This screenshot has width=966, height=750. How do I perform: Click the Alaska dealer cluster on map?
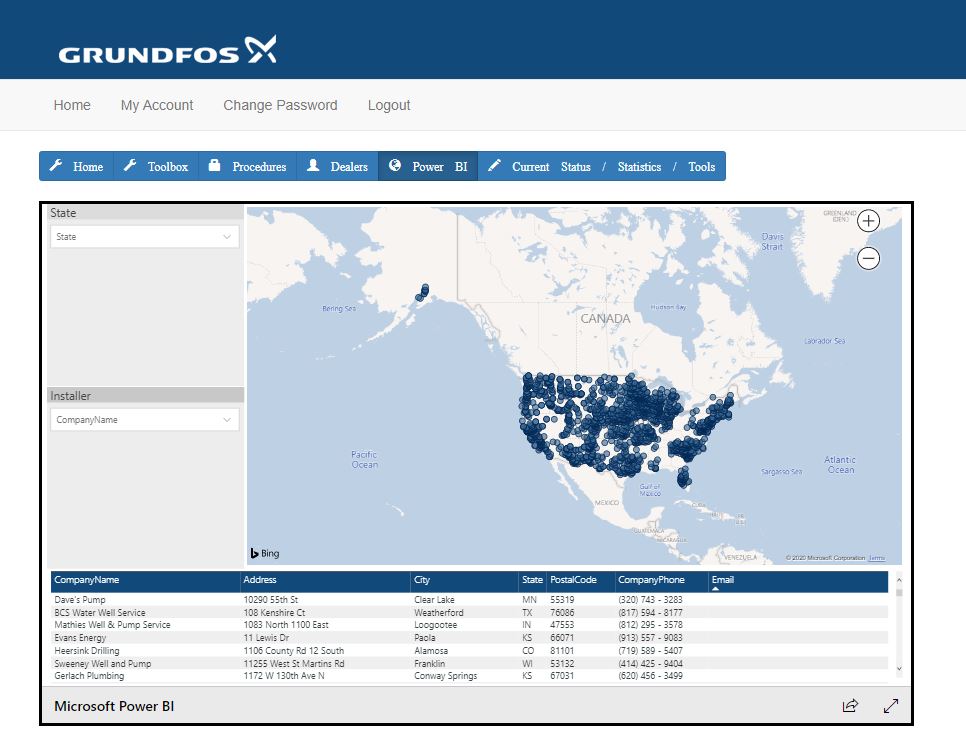coord(423,292)
